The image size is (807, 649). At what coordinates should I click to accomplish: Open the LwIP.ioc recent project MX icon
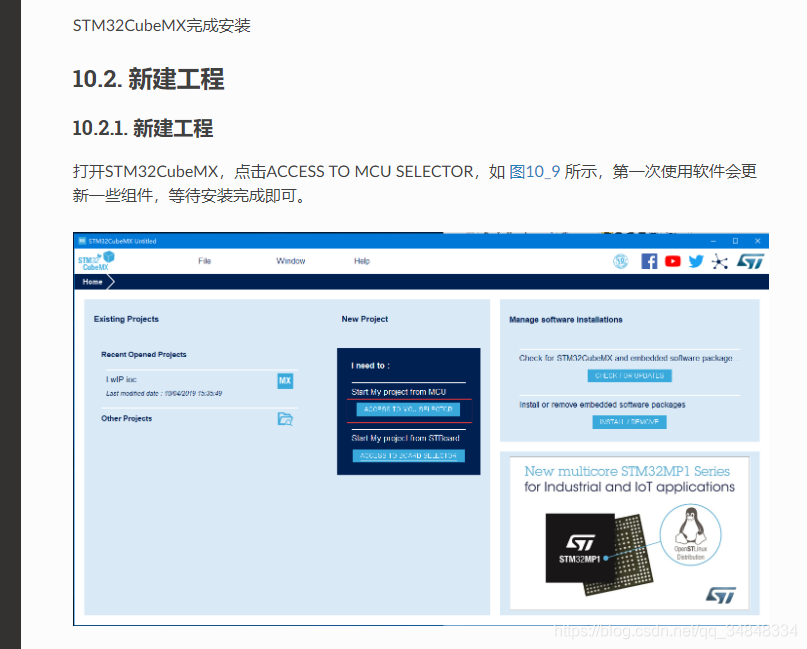pos(285,381)
